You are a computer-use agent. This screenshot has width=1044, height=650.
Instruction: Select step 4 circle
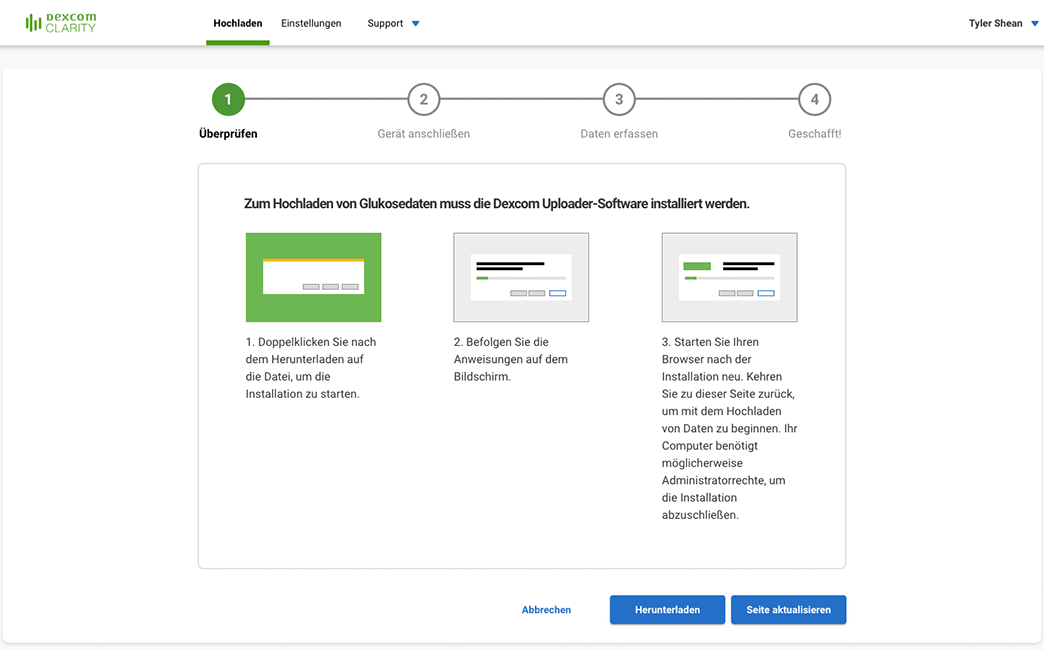click(x=814, y=99)
